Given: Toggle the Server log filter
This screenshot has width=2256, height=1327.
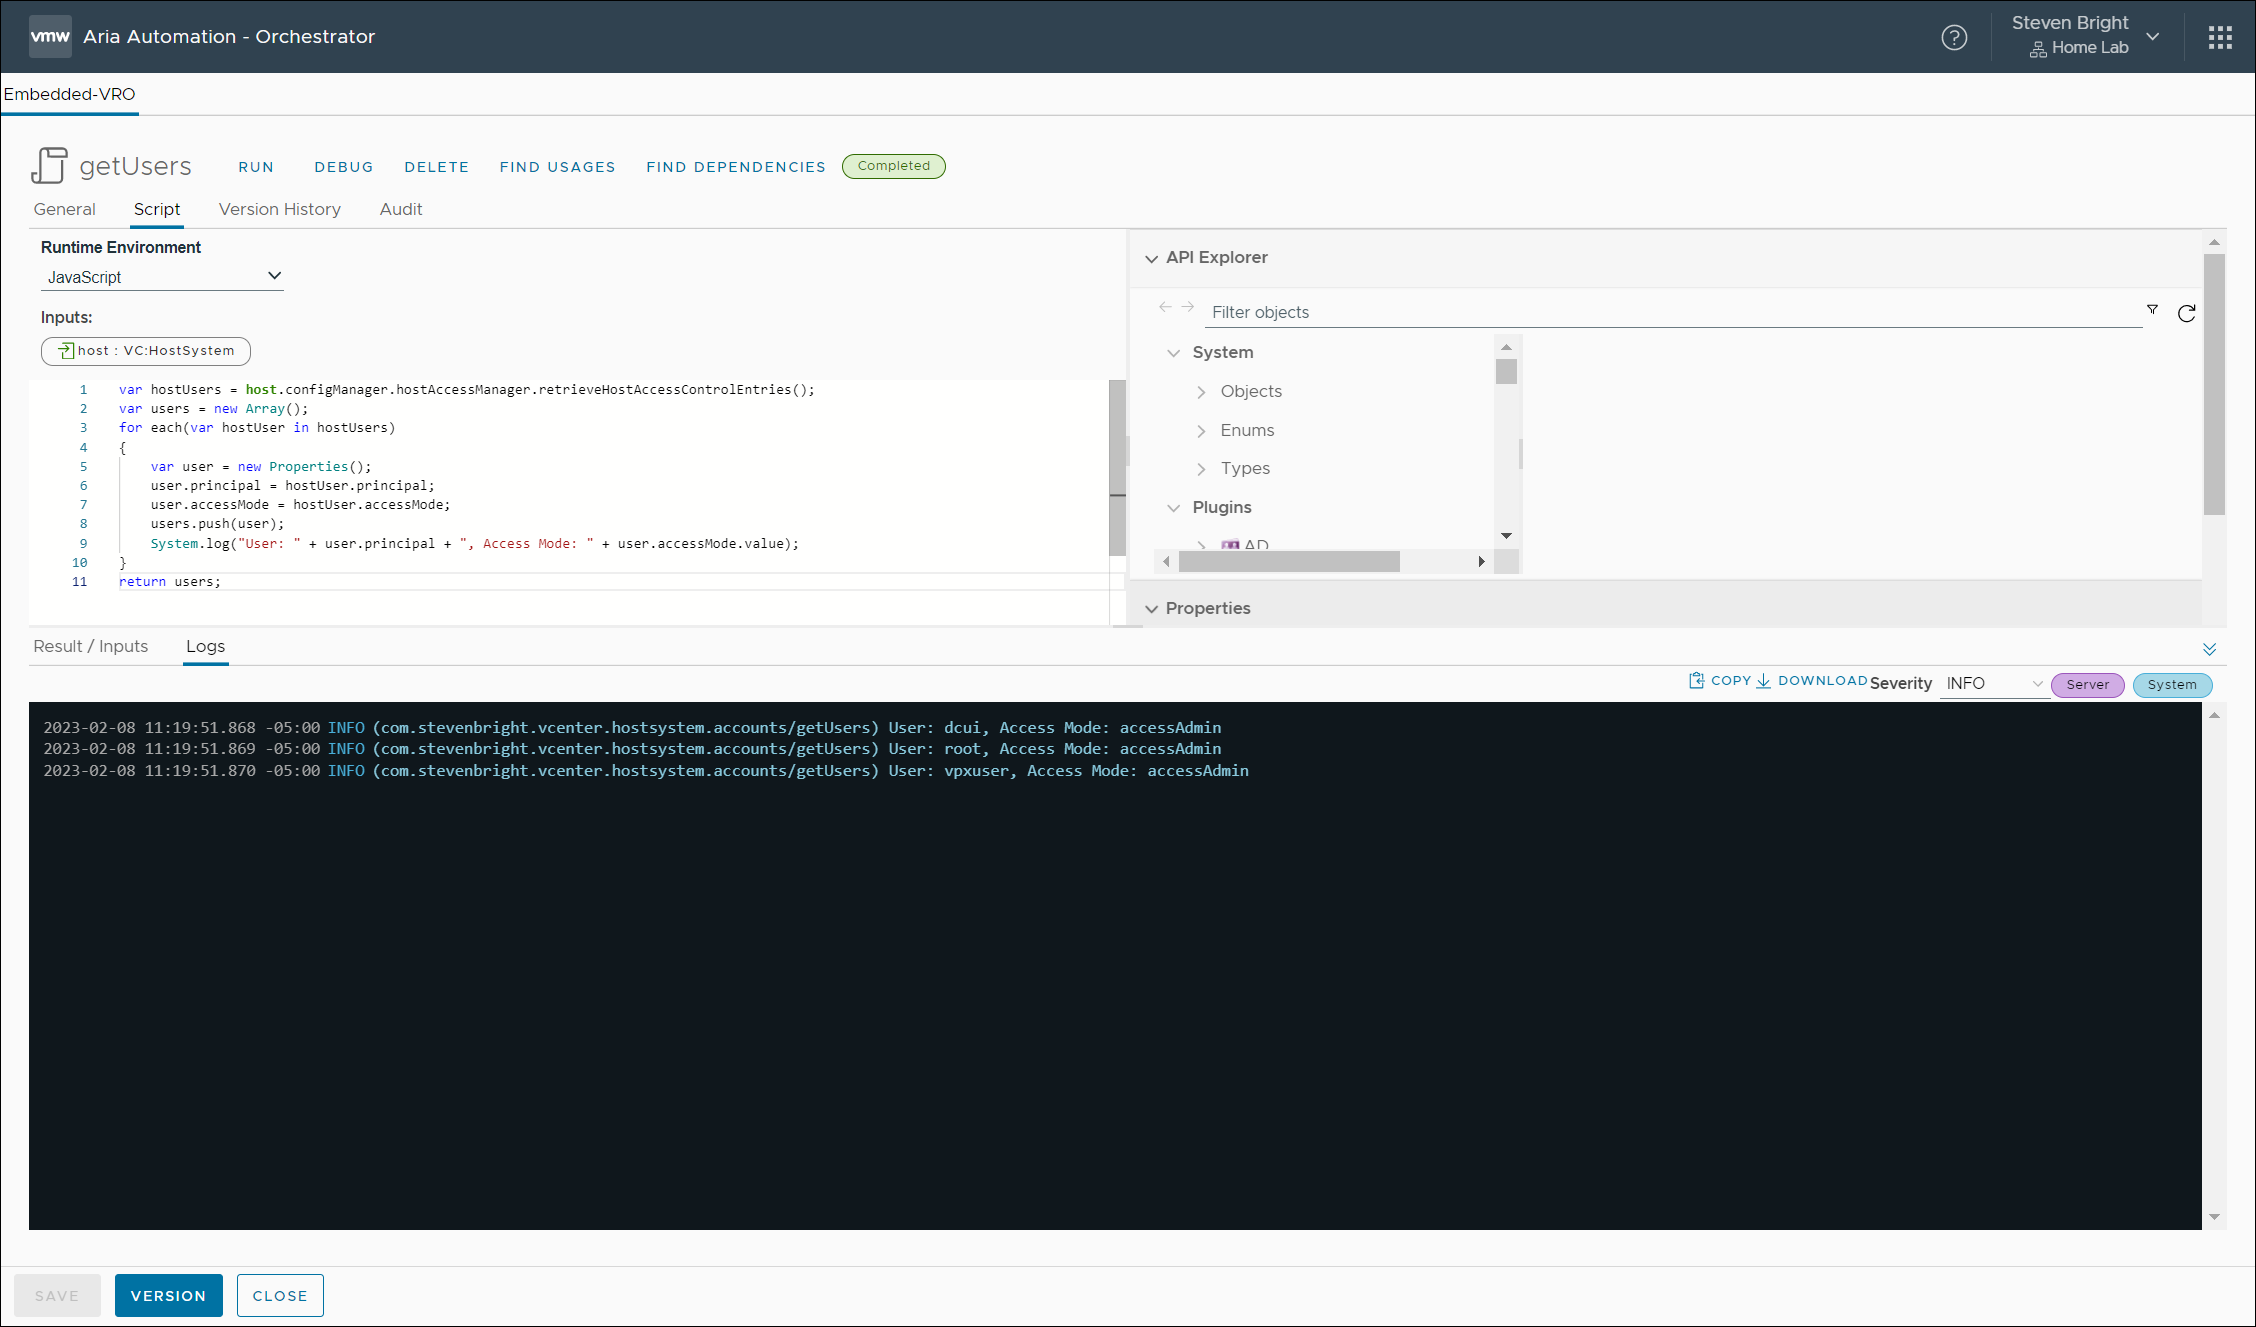Looking at the screenshot, I should 2087,685.
